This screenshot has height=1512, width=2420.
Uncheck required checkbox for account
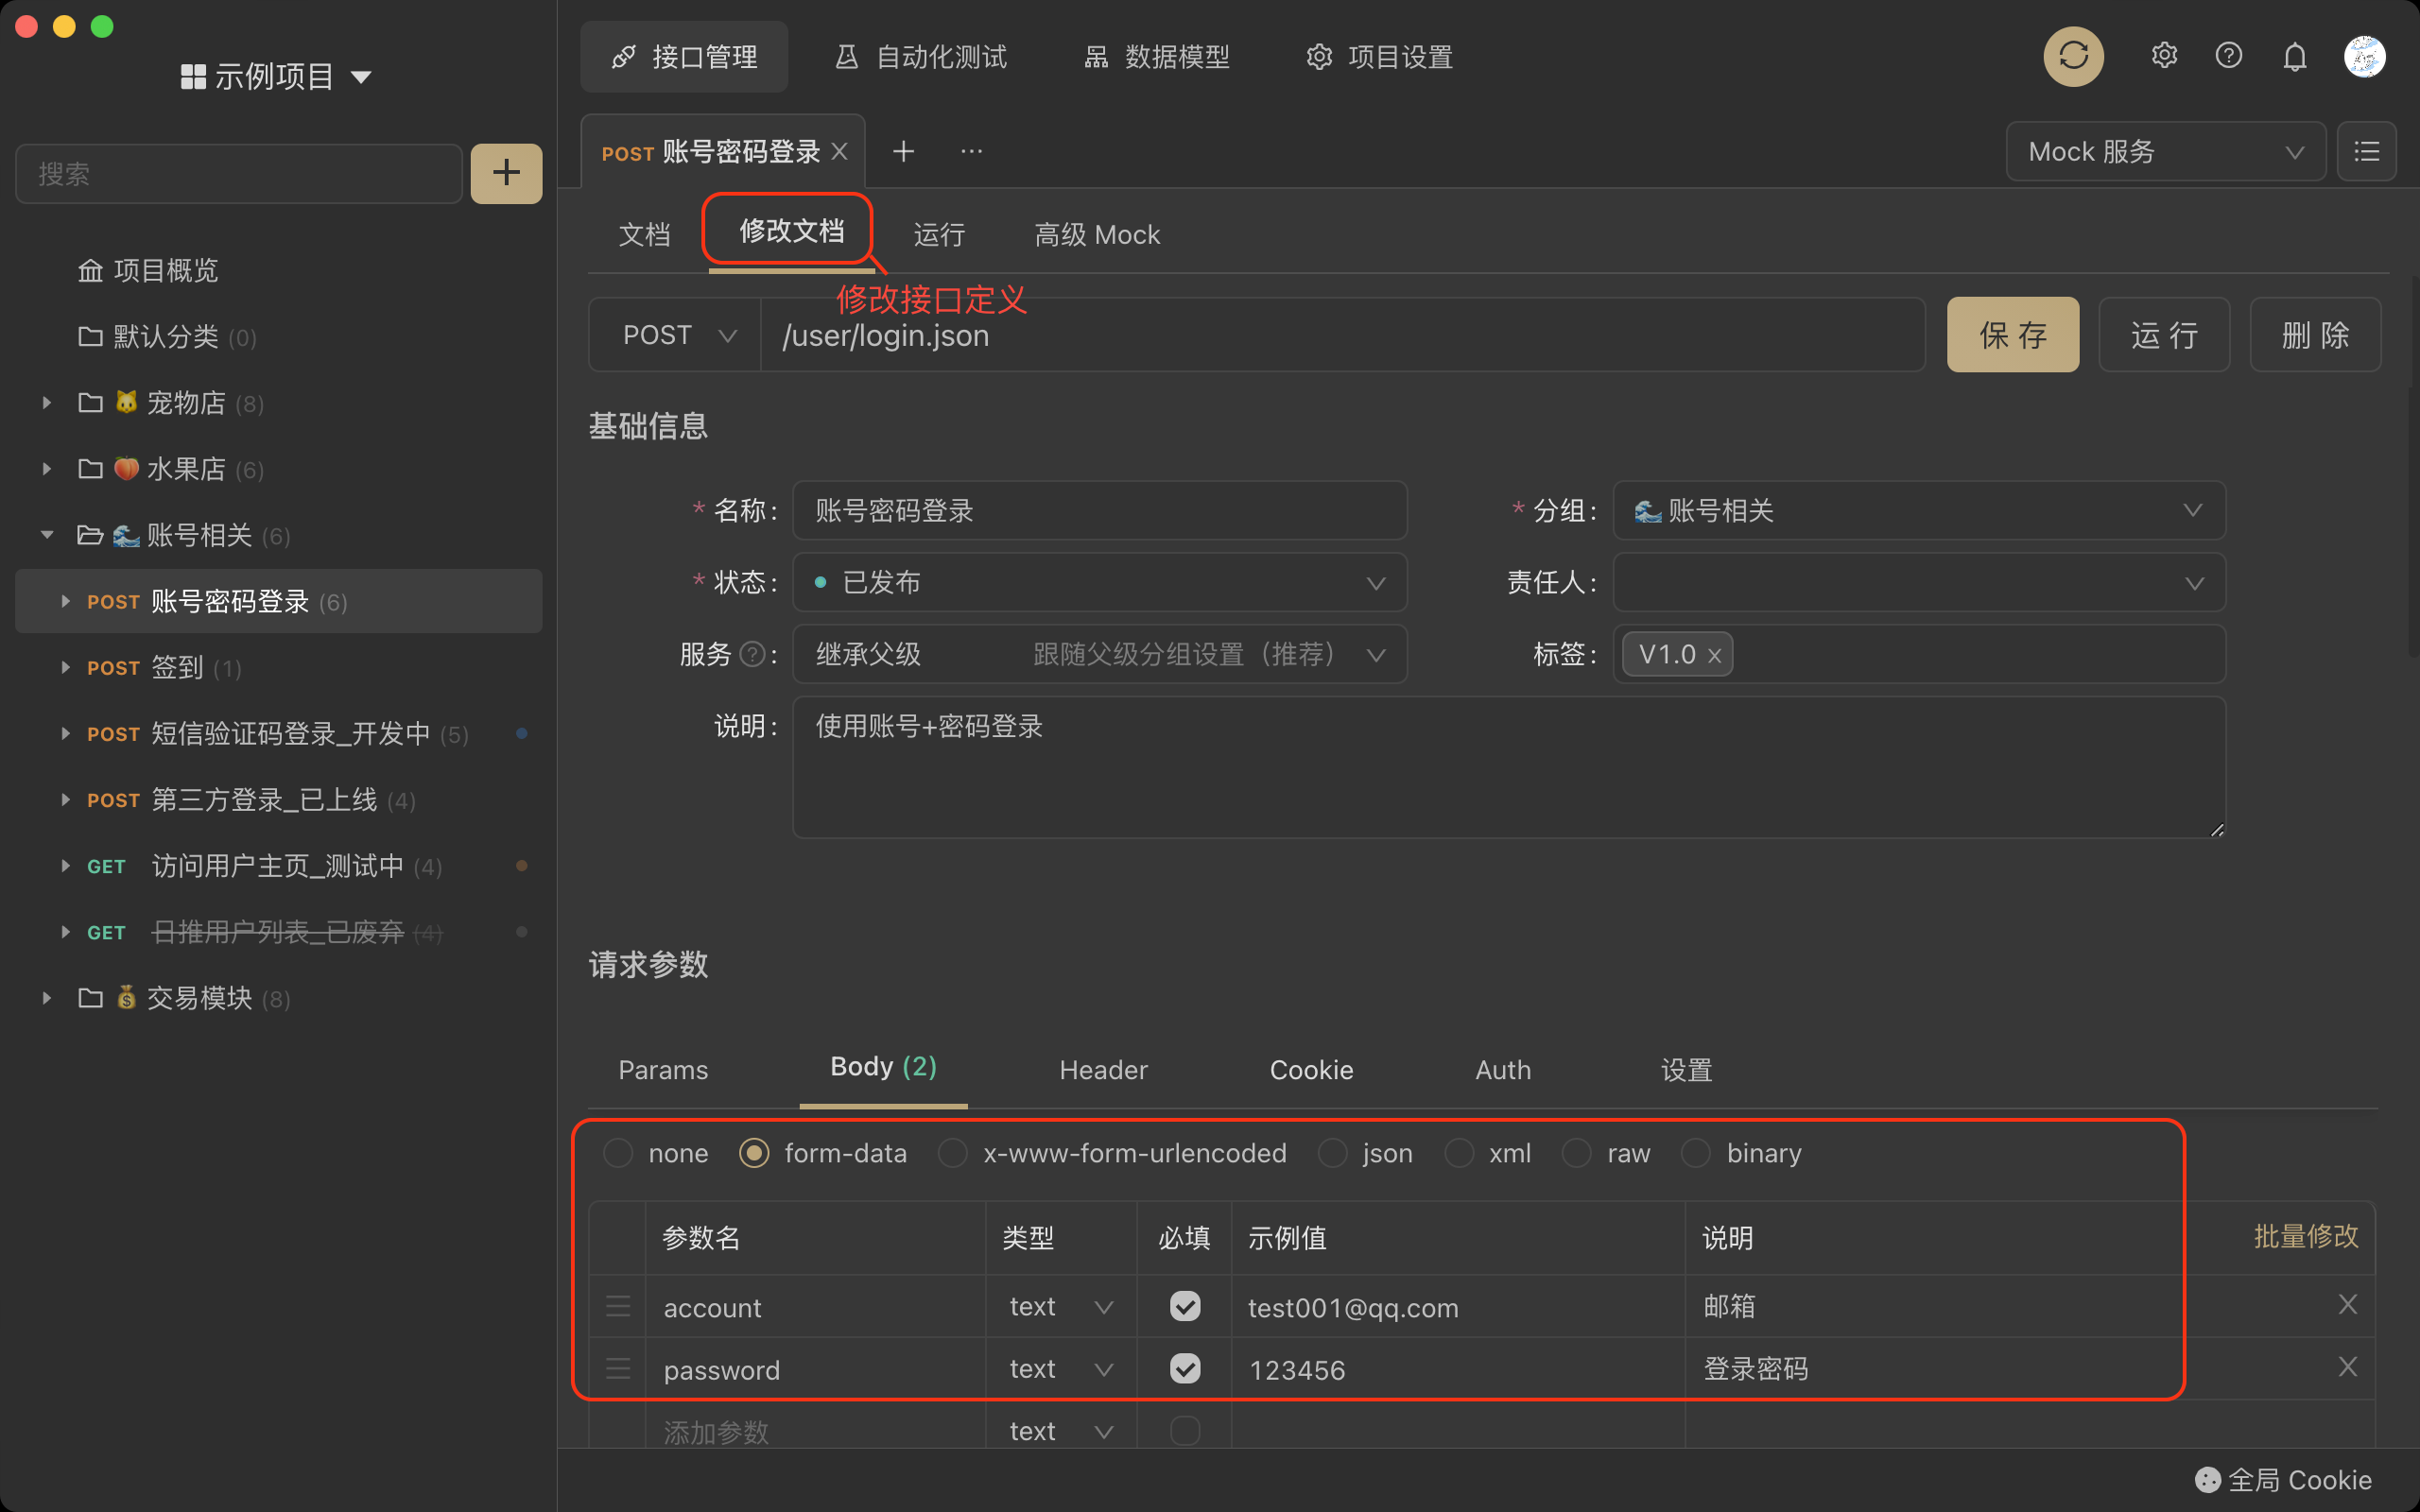click(1185, 1306)
